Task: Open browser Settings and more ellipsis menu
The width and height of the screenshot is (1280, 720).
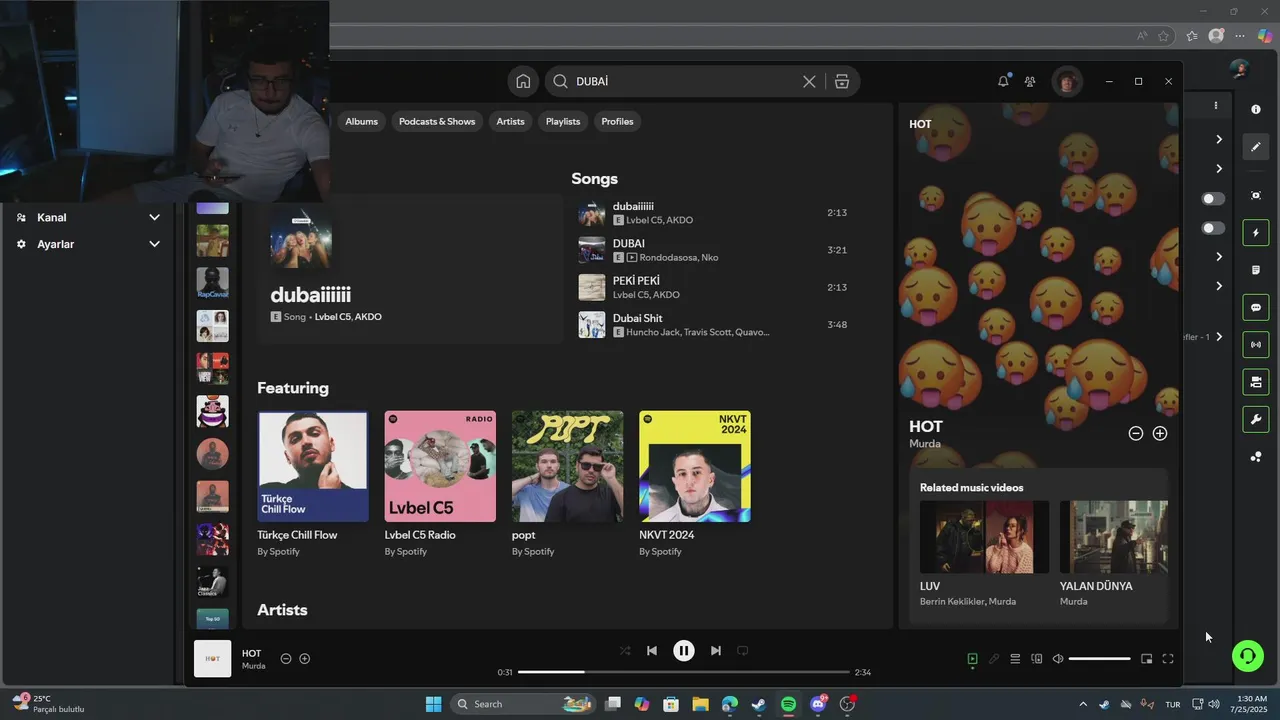Action: point(1240,36)
